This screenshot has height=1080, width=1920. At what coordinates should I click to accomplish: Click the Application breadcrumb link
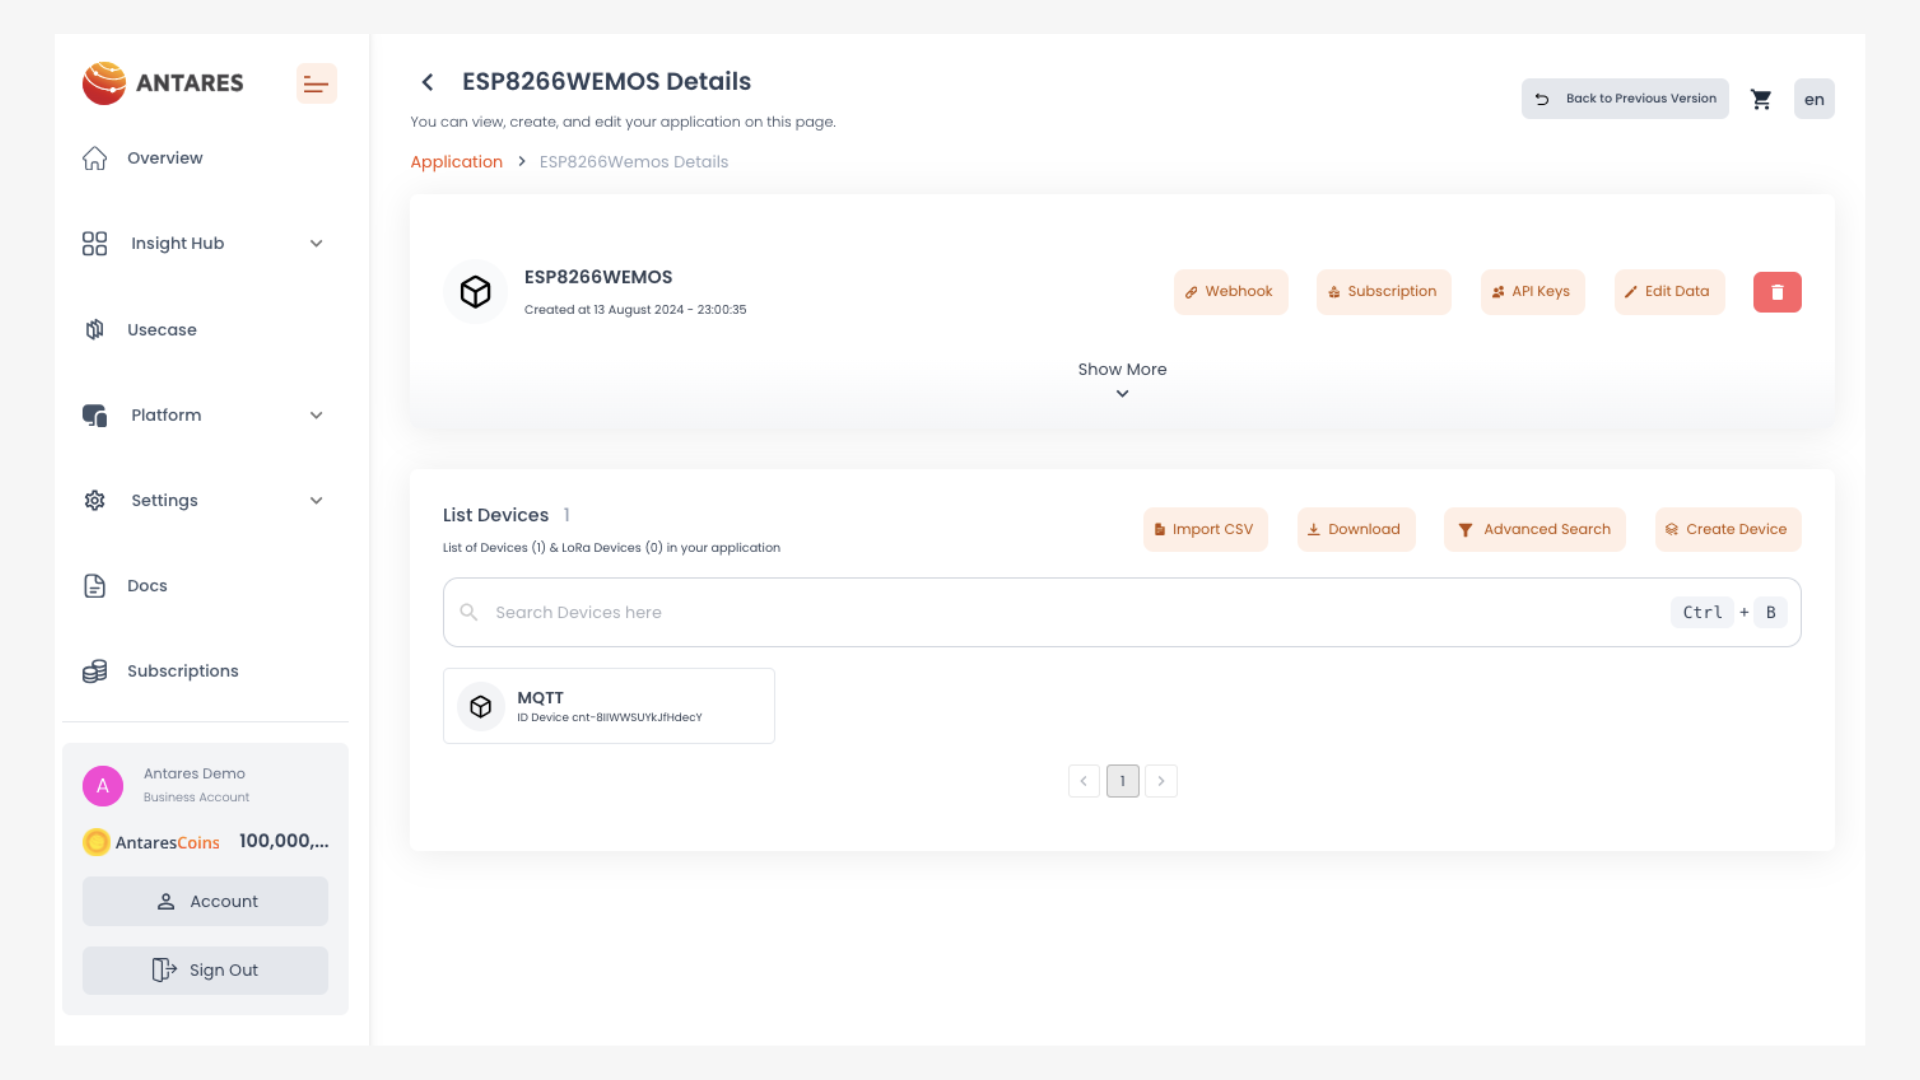pyautogui.click(x=456, y=162)
